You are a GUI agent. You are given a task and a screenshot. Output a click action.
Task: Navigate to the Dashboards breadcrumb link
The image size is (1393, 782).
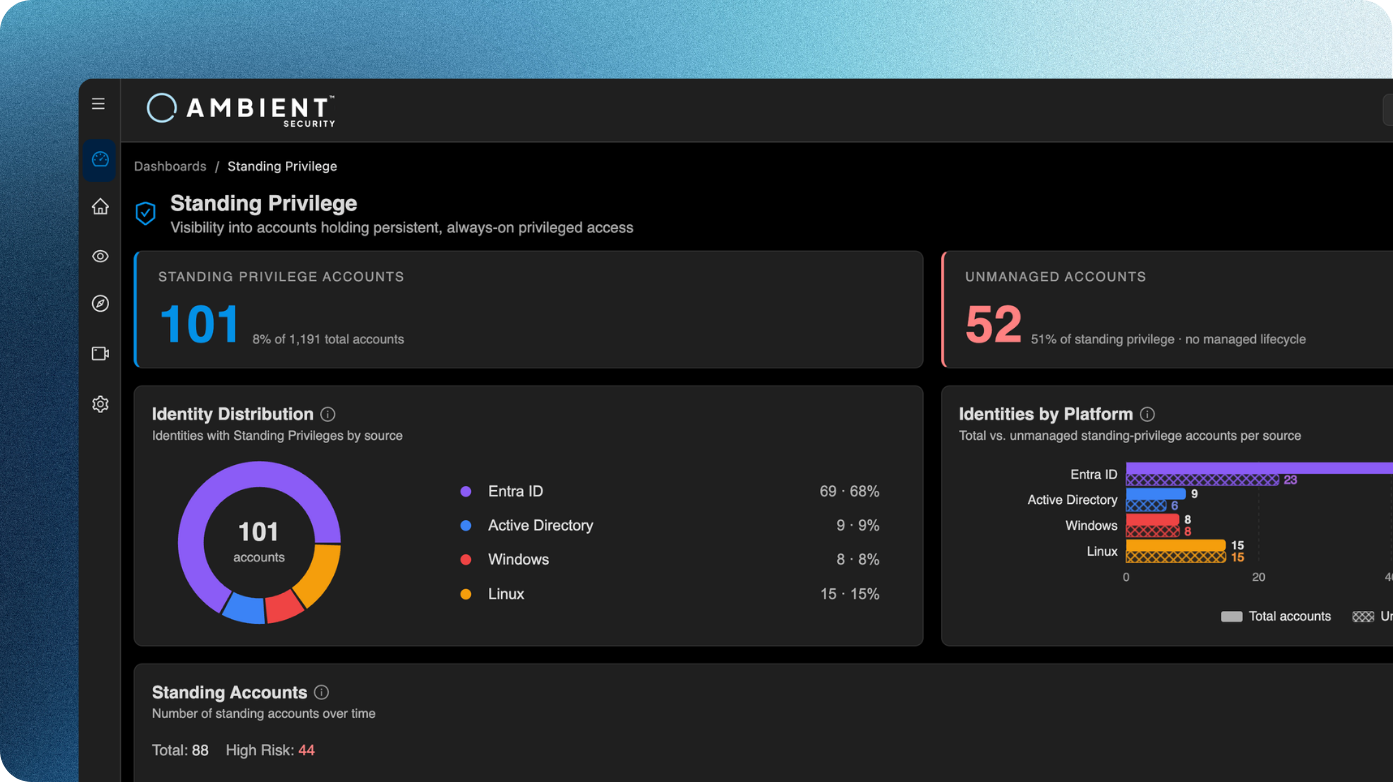[x=170, y=167]
